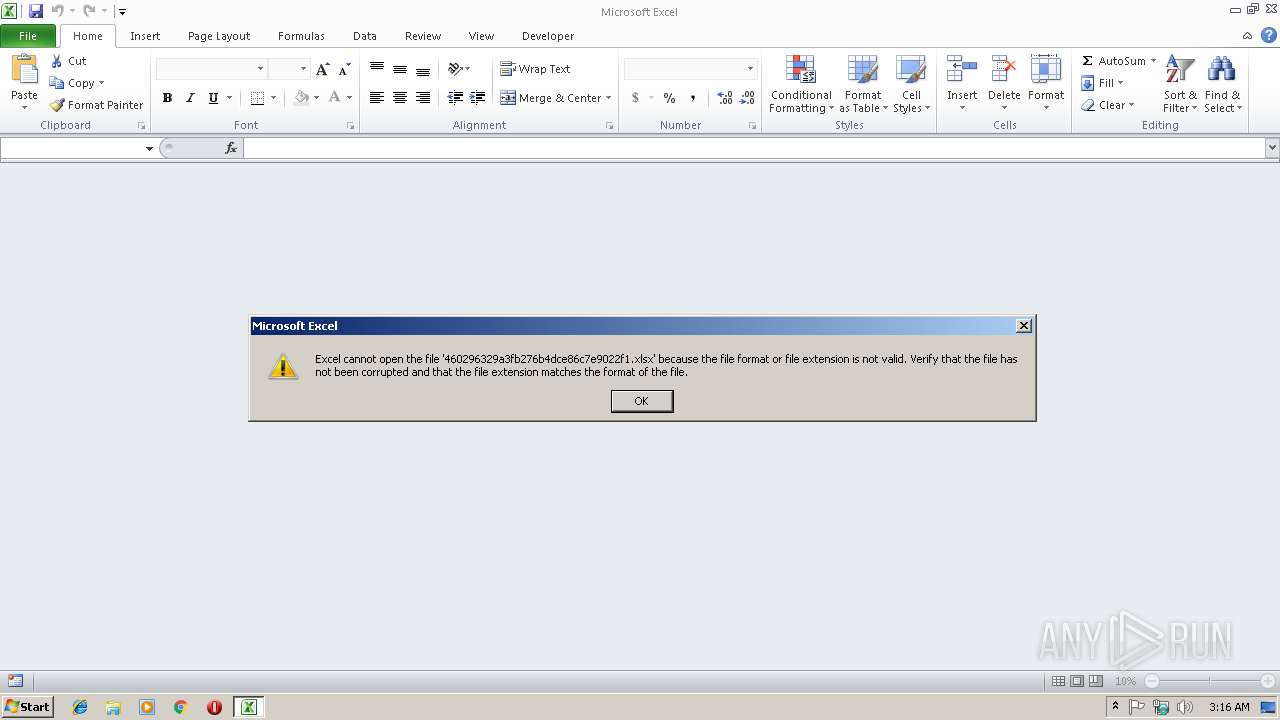Image resolution: width=1280 pixels, height=720 pixels.
Task: Click the Cut scissors icon
Action: coord(57,61)
